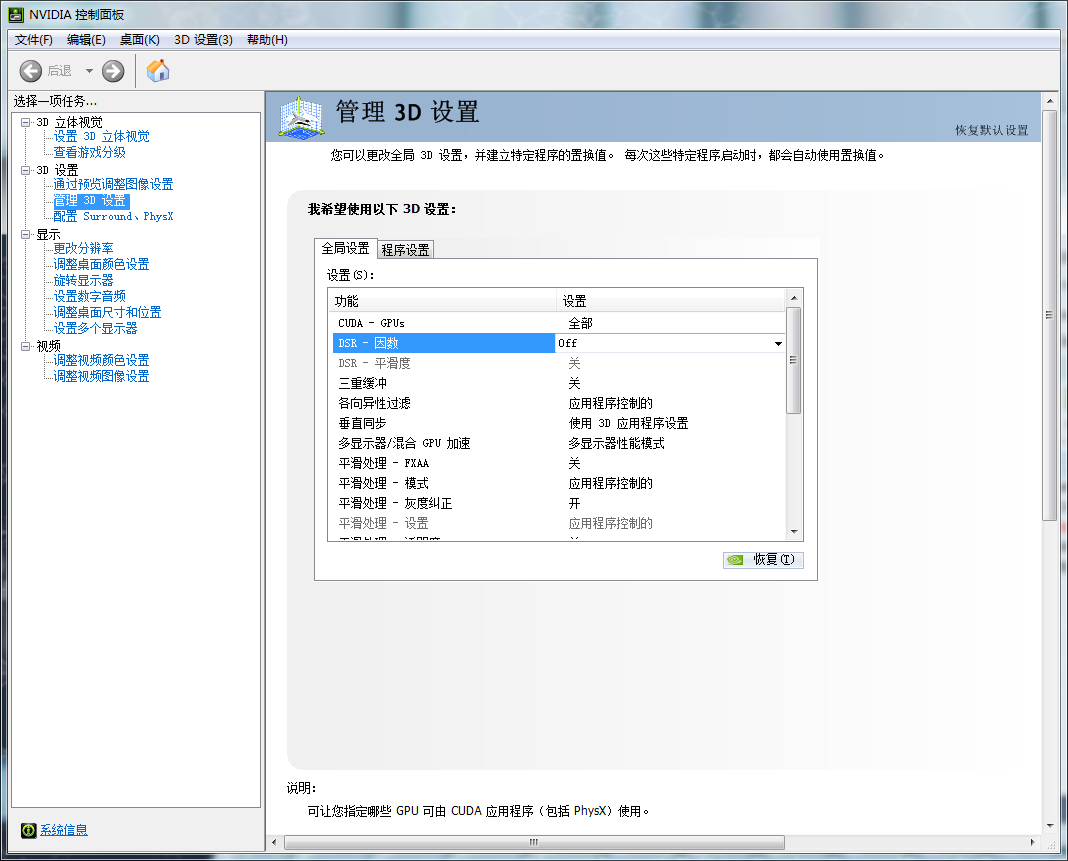Click the forward arrow button
This screenshot has width=1068, height=861.
113,71
